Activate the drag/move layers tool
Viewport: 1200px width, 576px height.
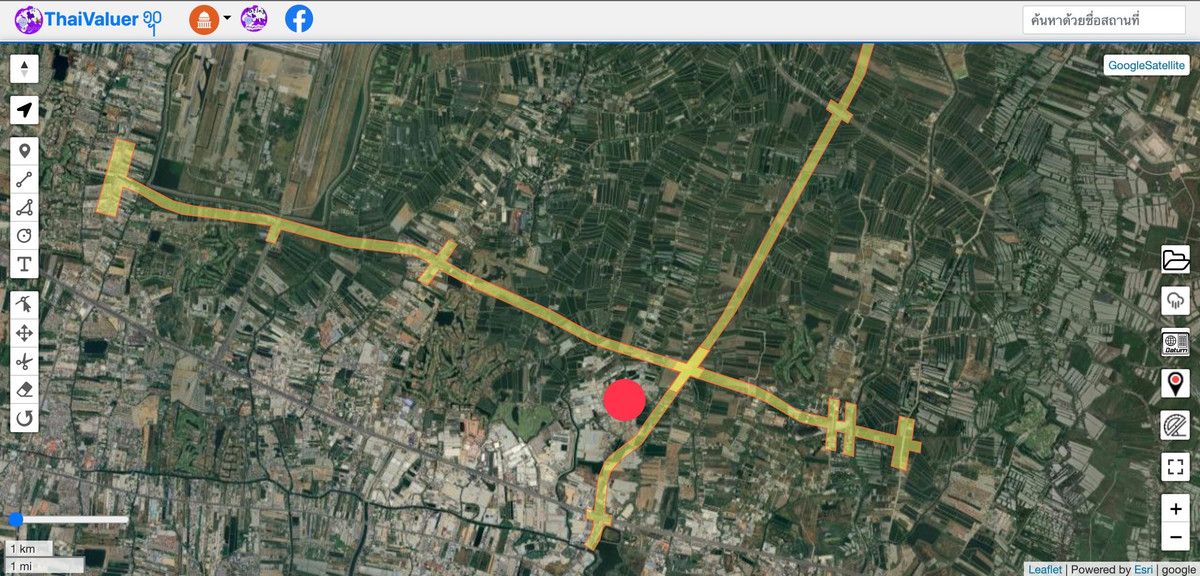click(x=24, y=333)
